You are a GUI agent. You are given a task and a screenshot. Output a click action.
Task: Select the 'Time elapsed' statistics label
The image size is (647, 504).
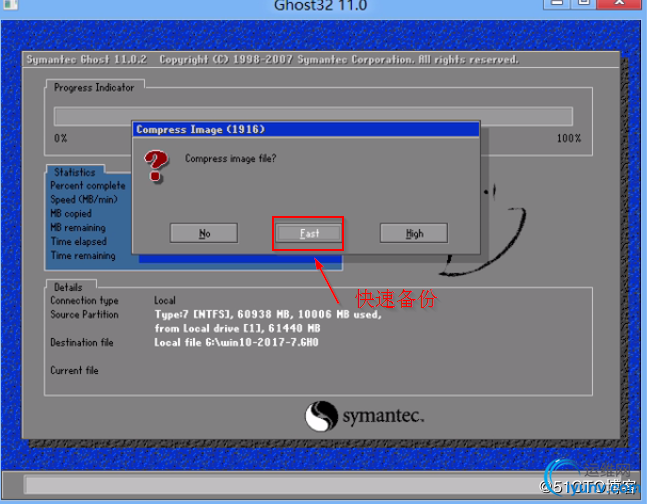[x=78, y=241]
